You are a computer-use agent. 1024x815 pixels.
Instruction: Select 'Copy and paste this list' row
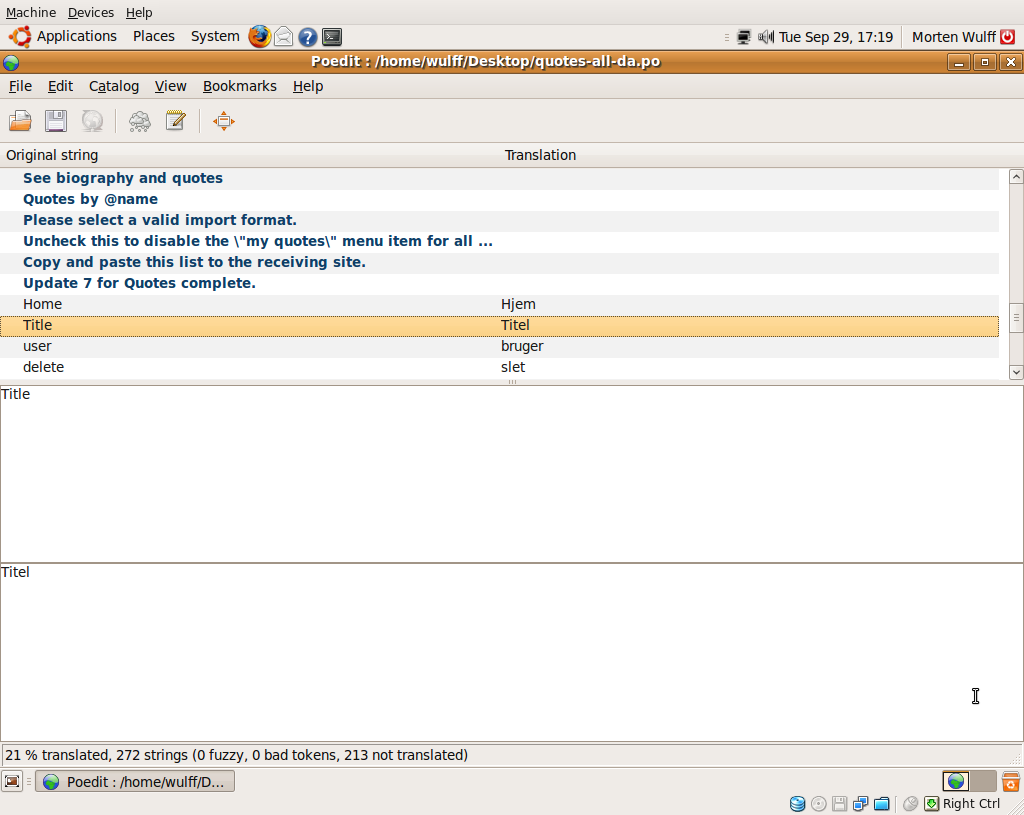(x=500, y=262)
